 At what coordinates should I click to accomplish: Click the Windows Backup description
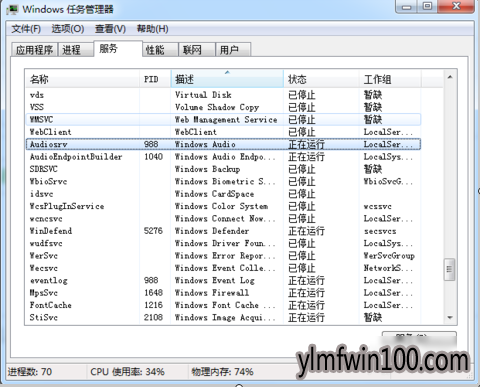208,169
